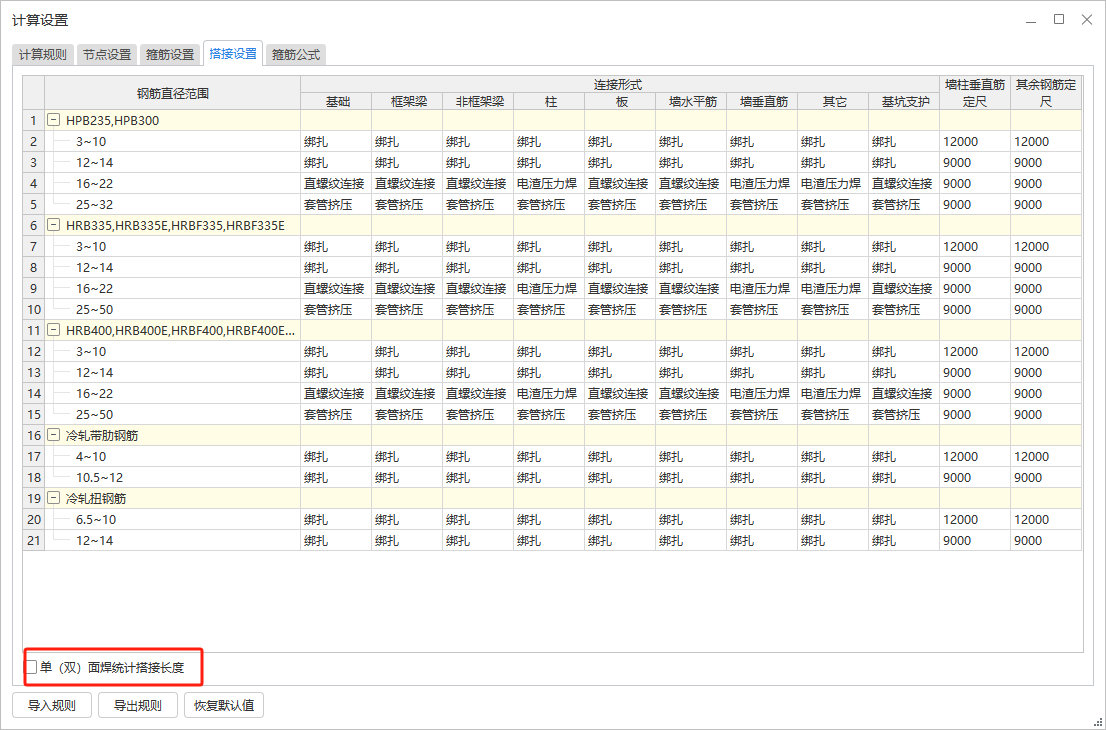Collapse the HRB400,HRB400E group

click(x=54, y=330)
